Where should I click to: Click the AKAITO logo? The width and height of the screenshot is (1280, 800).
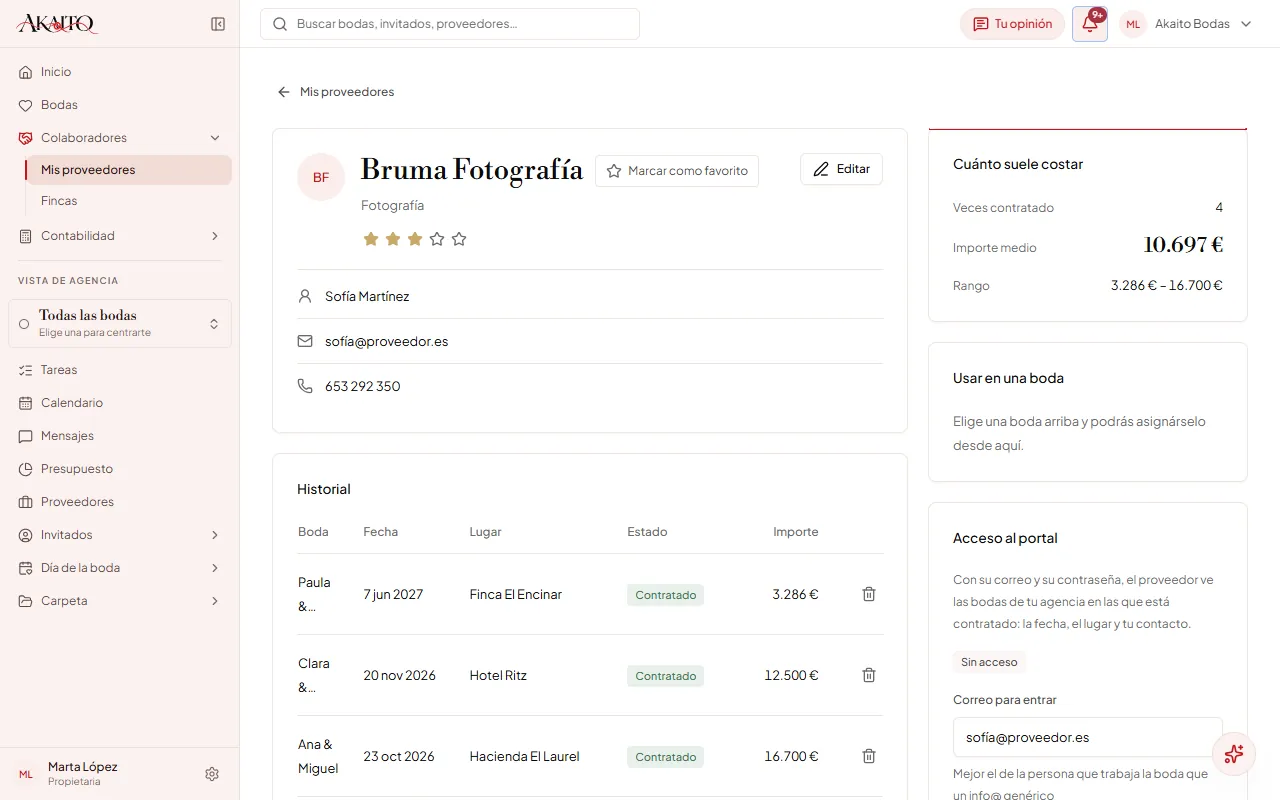pos(57,24)
